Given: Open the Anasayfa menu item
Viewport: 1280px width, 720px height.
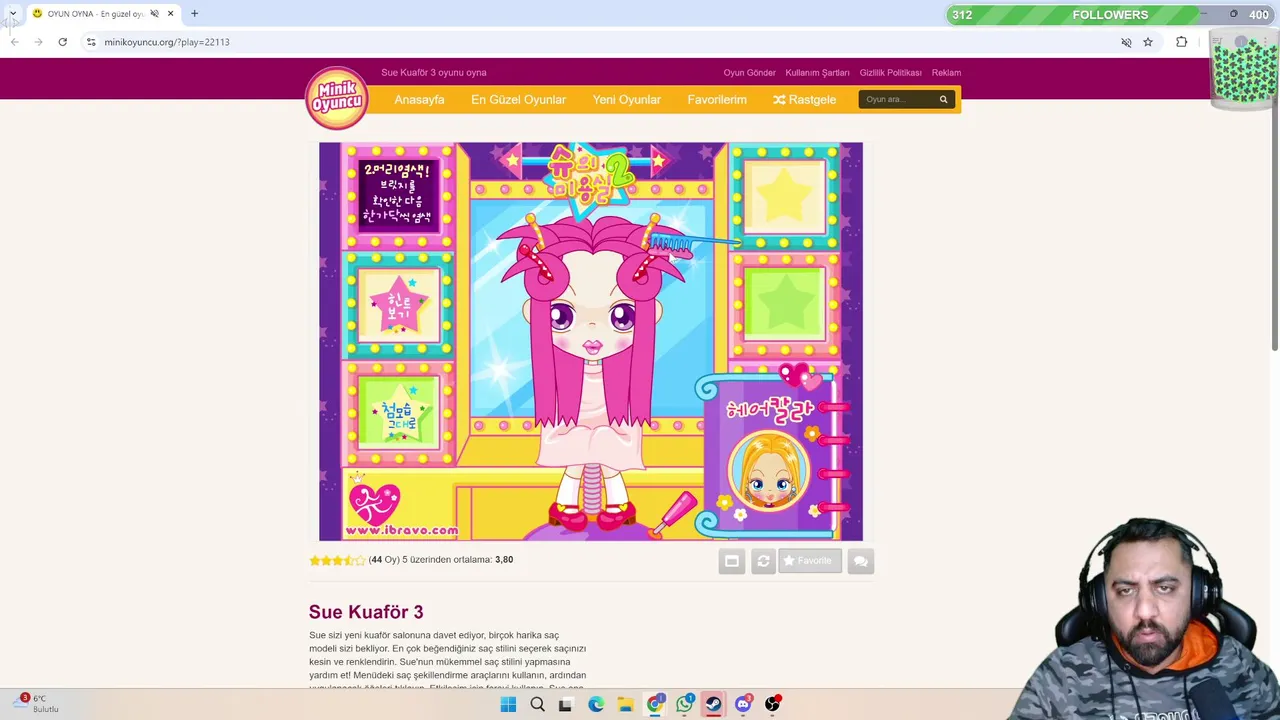Looking at the screenshot, I should [419, 100].
